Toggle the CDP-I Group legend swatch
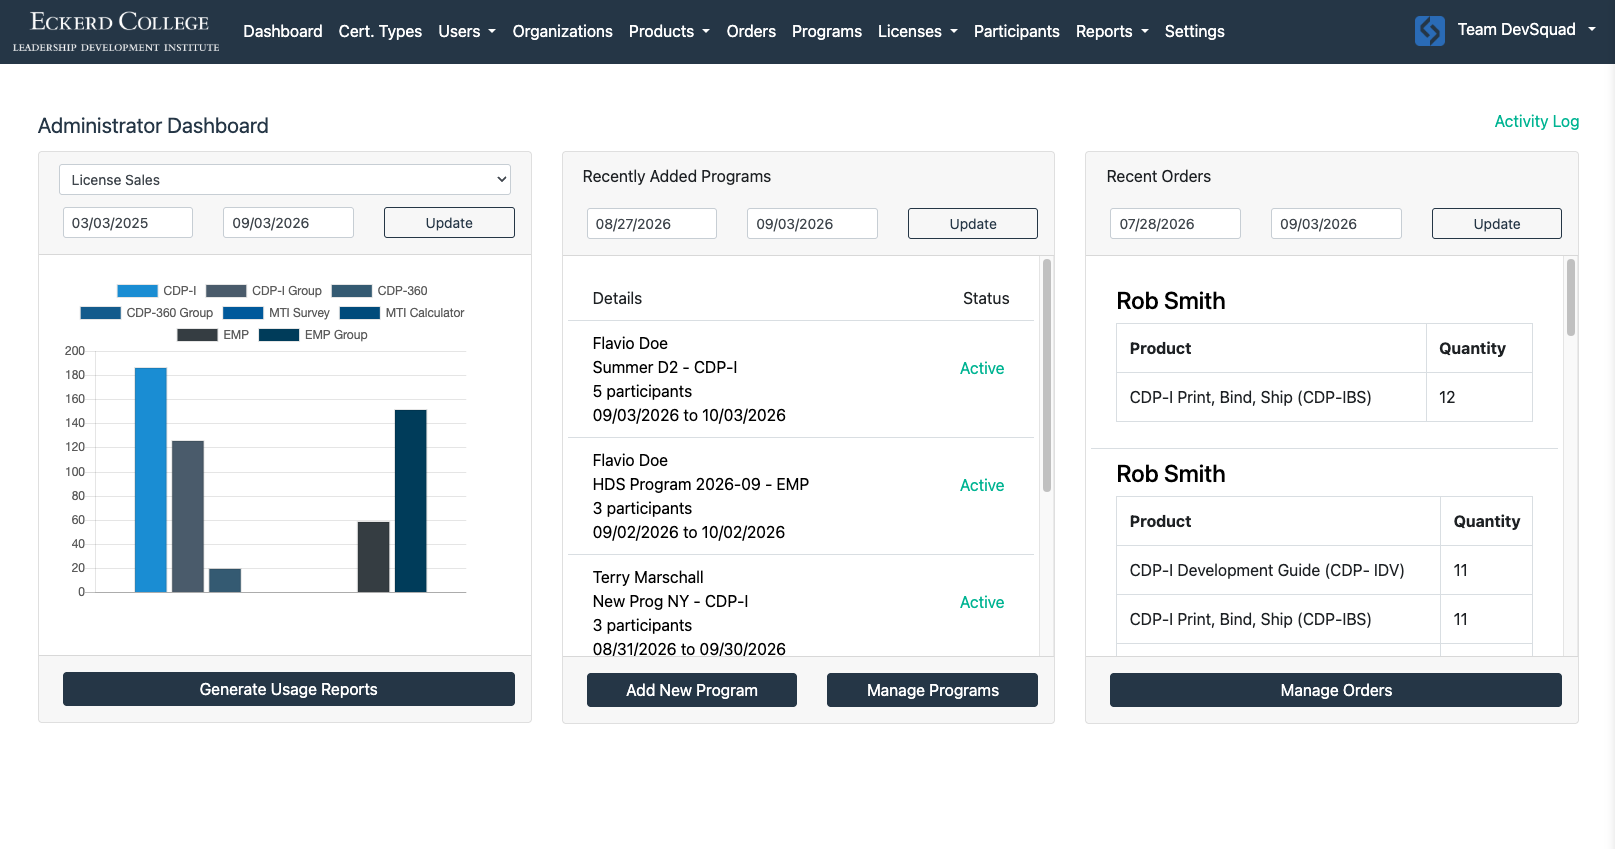Screen dimensions: 1615x849 226,291
